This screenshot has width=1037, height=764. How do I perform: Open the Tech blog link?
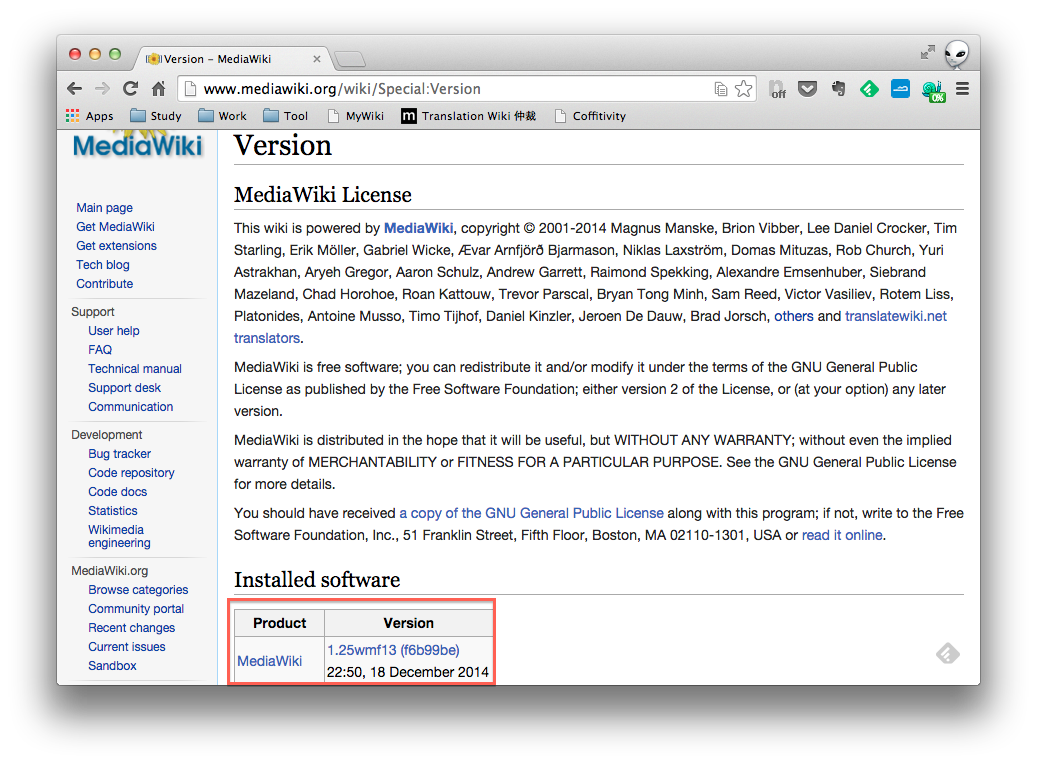(x=103, y=265)
